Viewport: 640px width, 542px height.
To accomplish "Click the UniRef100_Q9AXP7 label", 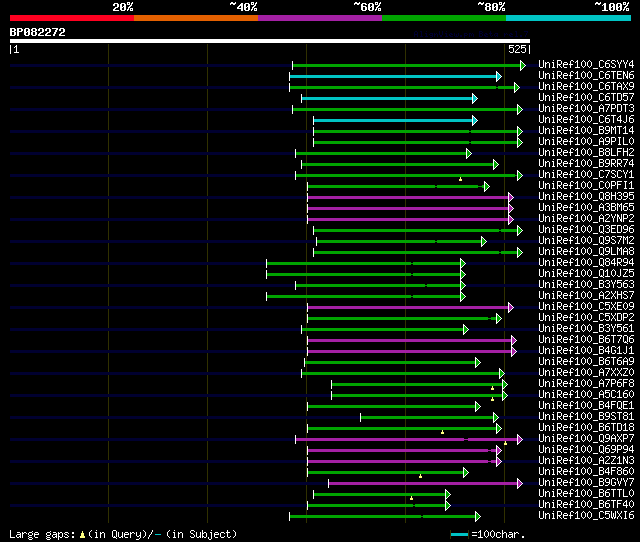I will click(586, 439).
